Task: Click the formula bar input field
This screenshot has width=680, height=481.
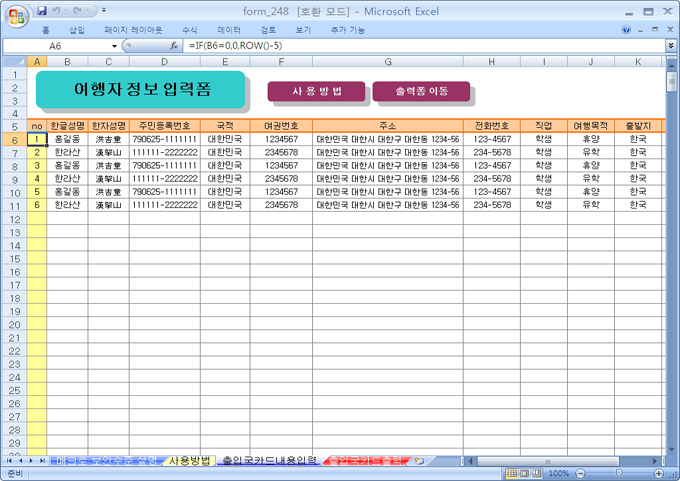Action: [x=420, y=46]
